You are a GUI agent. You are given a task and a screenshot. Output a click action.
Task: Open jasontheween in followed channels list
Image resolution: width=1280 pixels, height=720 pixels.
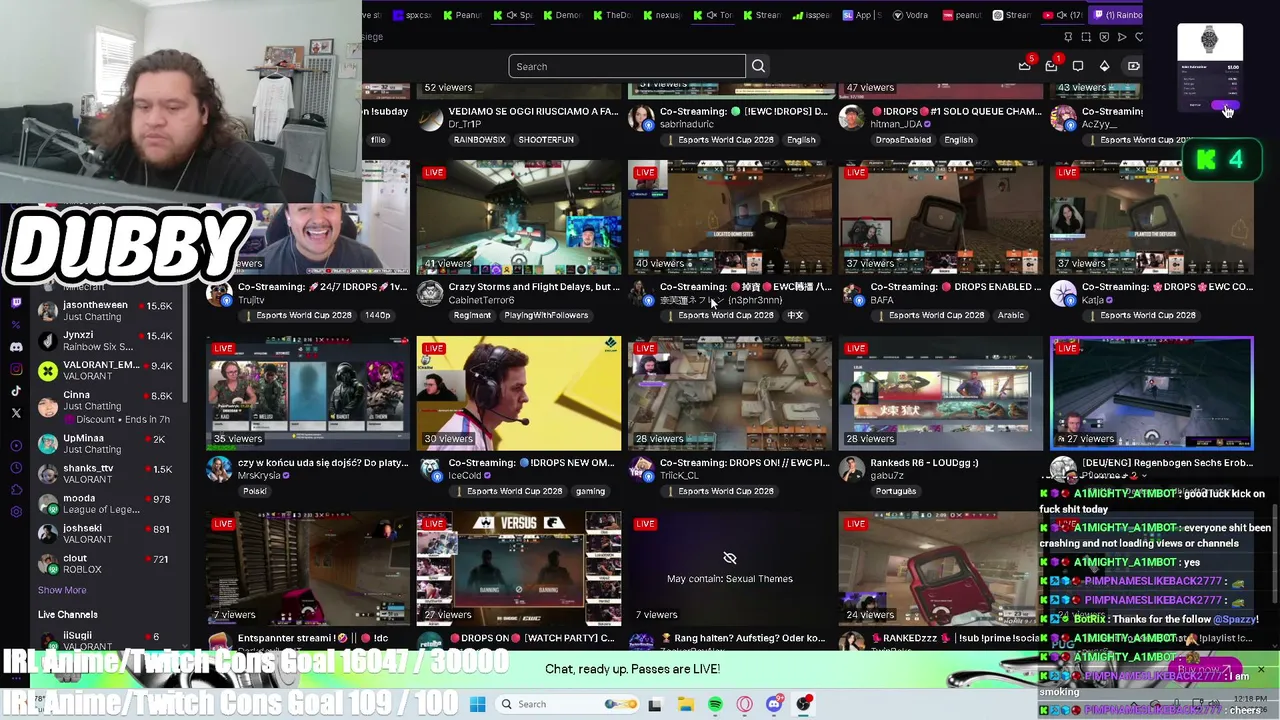coord(110,311)
